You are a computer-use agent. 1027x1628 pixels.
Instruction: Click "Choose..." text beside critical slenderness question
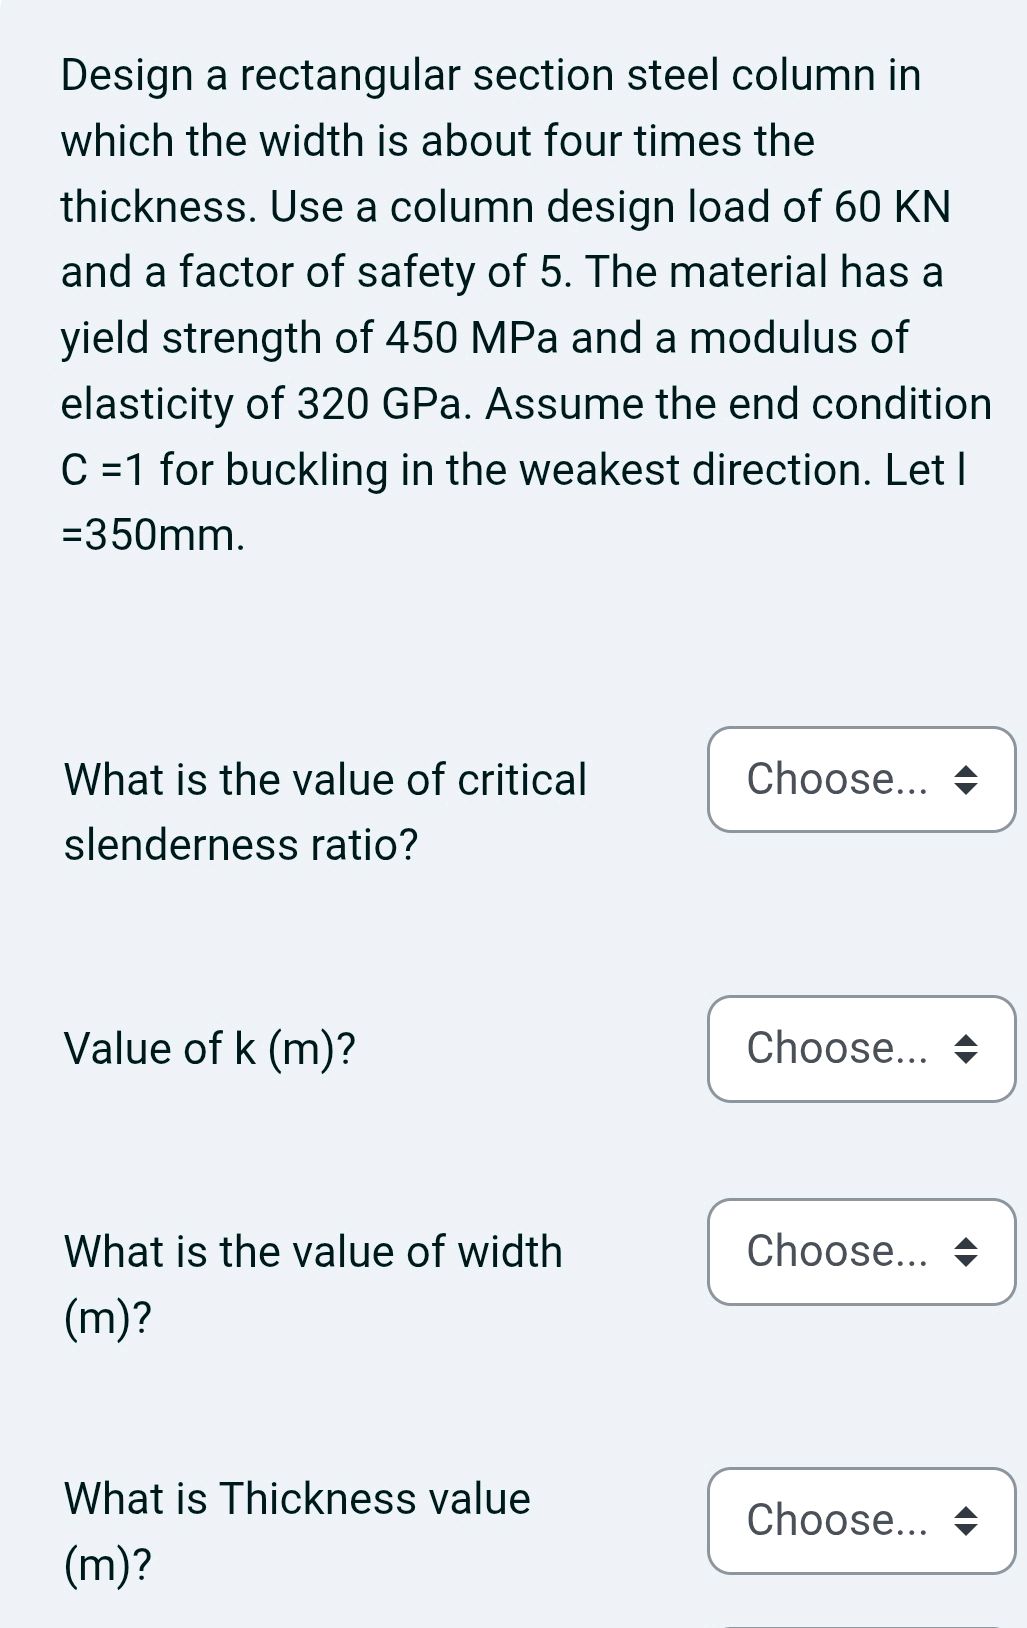[x=836, y=779]
